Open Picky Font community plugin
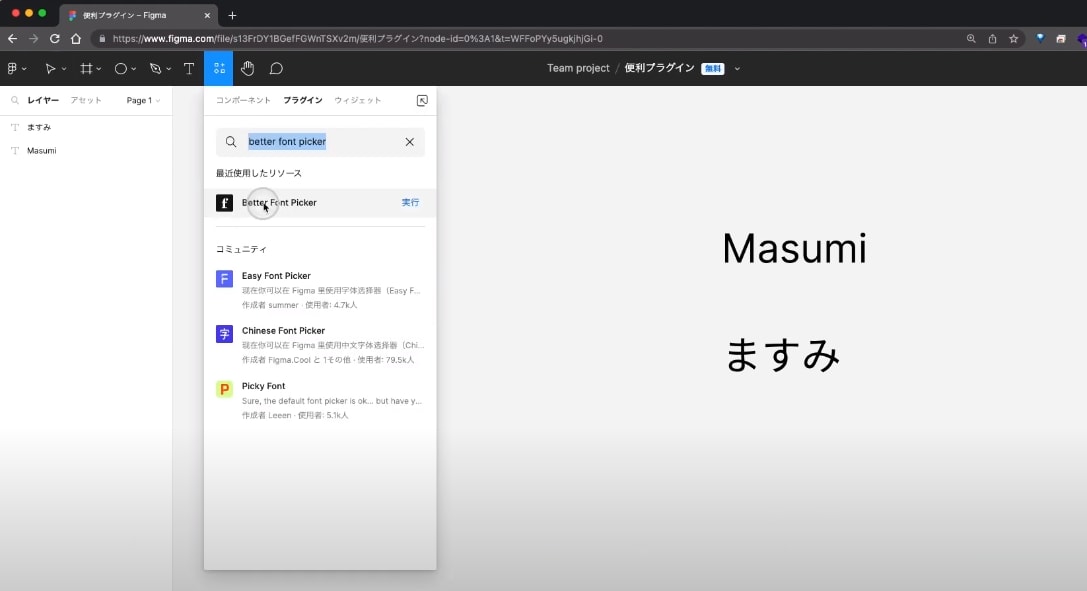 click(320, 400)
